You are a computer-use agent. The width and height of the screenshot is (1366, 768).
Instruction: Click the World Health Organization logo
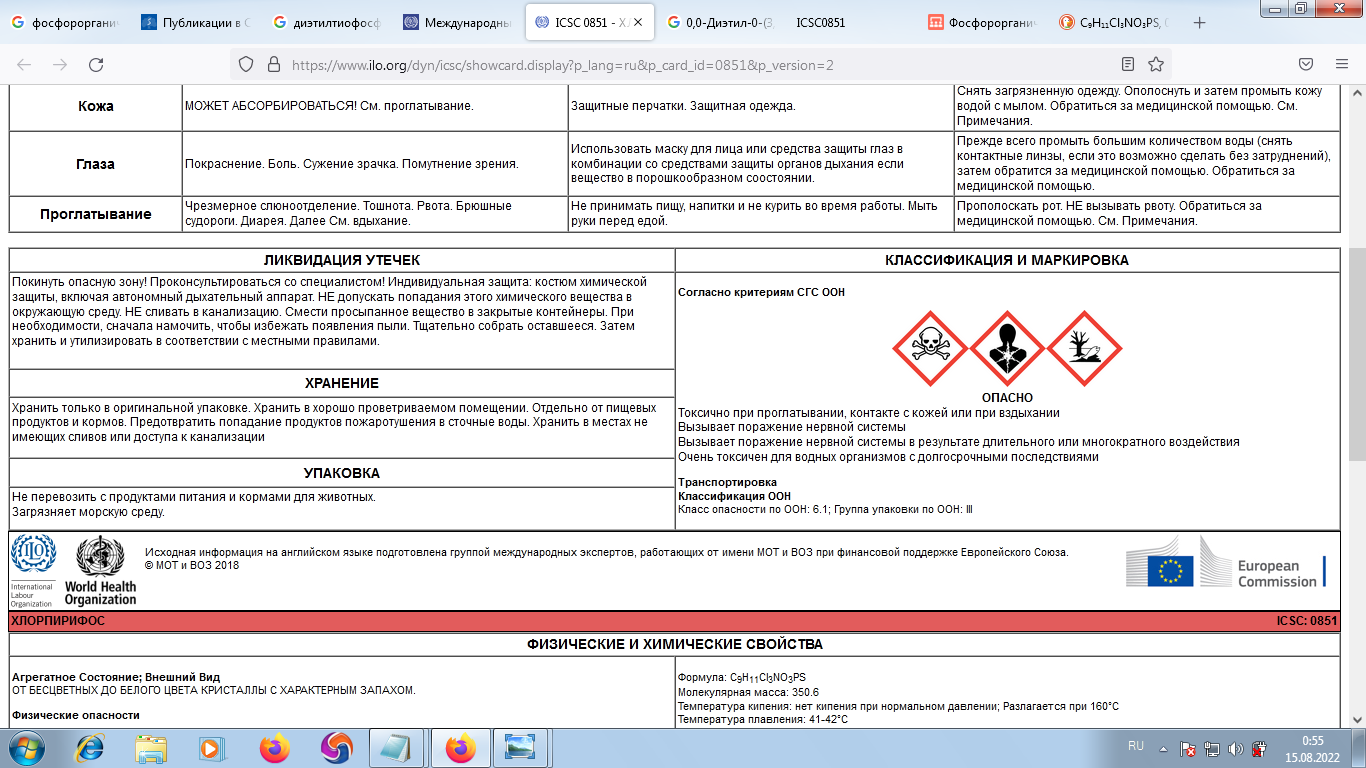100,572
